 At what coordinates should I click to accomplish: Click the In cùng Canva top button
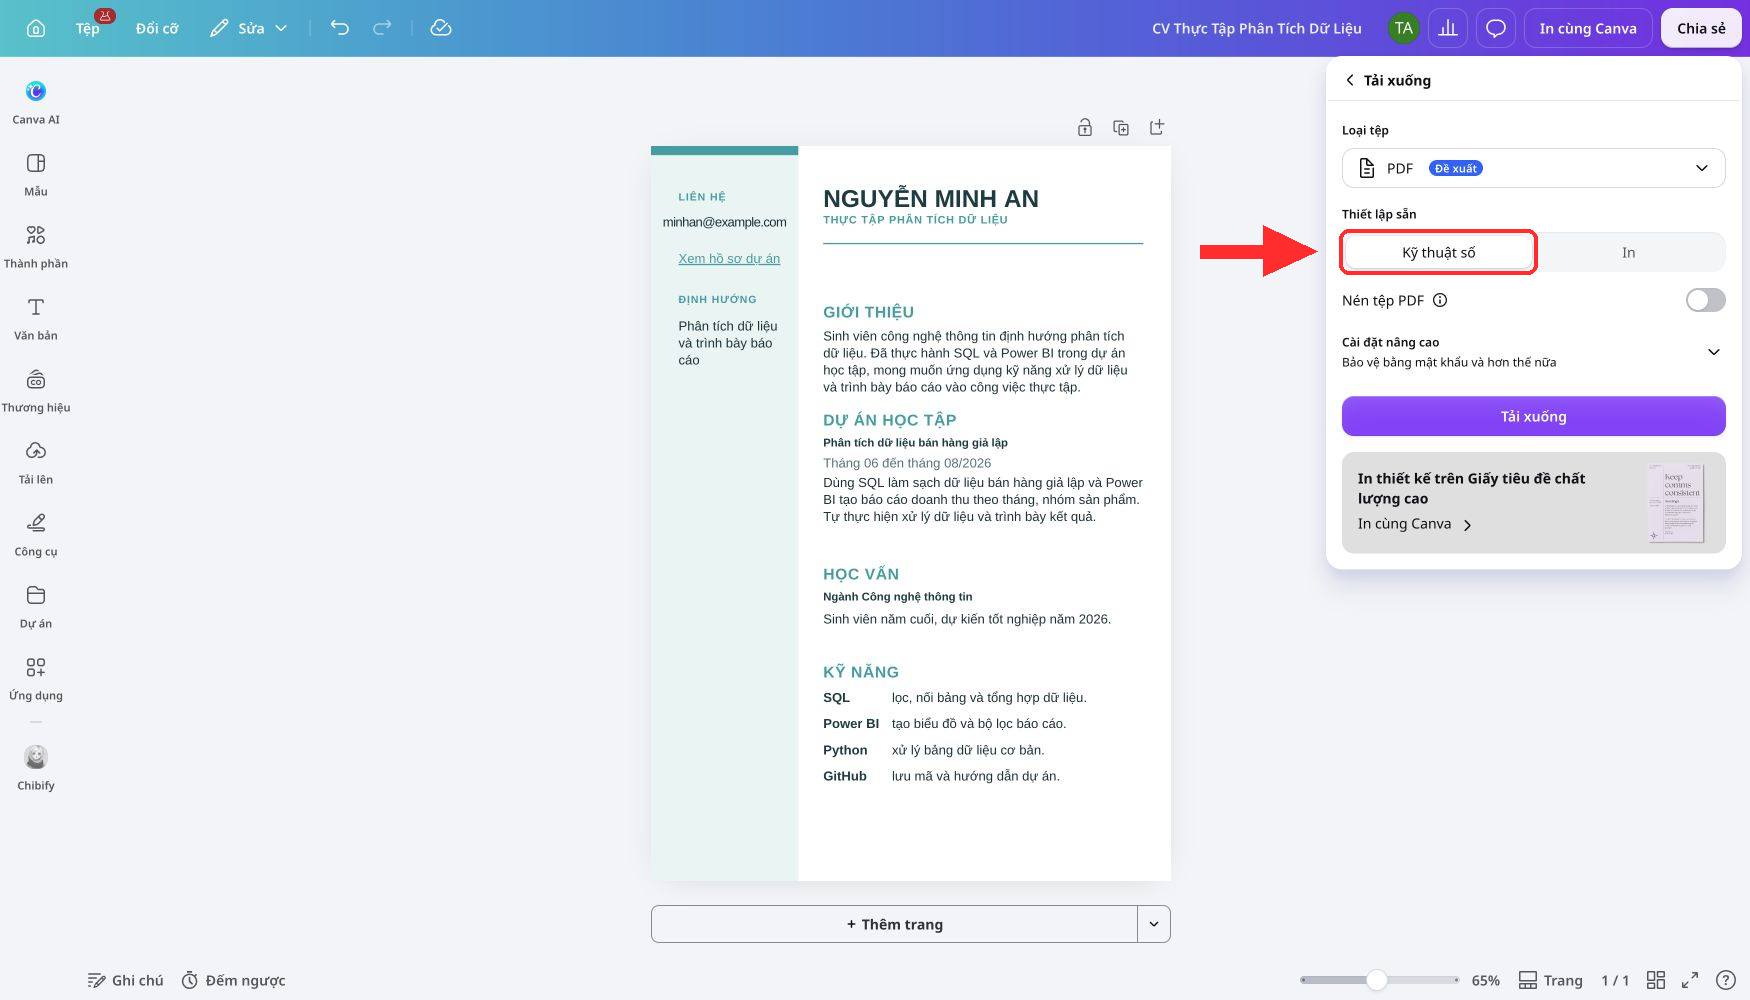[x=1587, y=28]
